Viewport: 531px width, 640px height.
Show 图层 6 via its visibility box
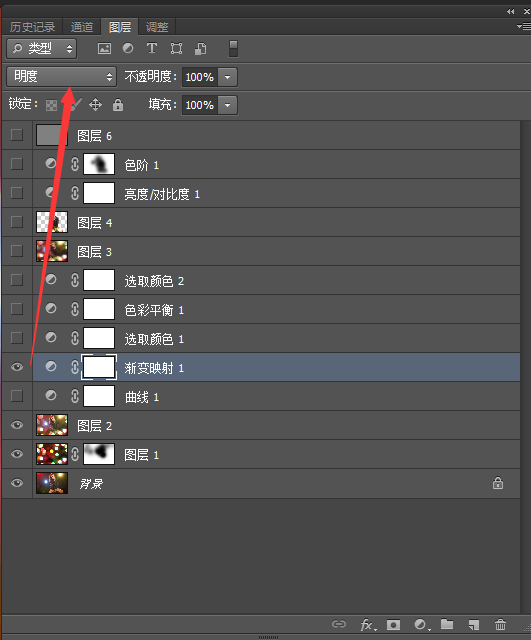click(x=17, y=135)
